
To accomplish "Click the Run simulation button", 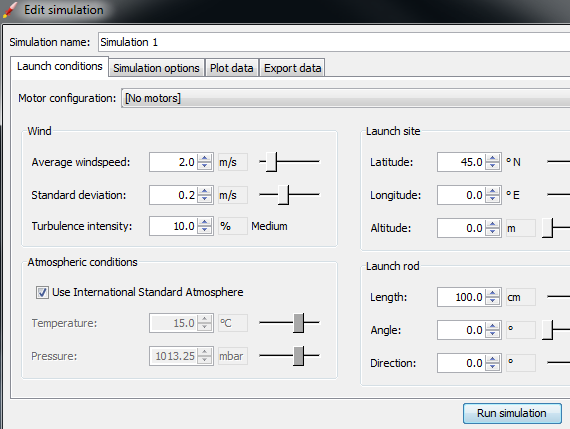I will pos(512,413).
